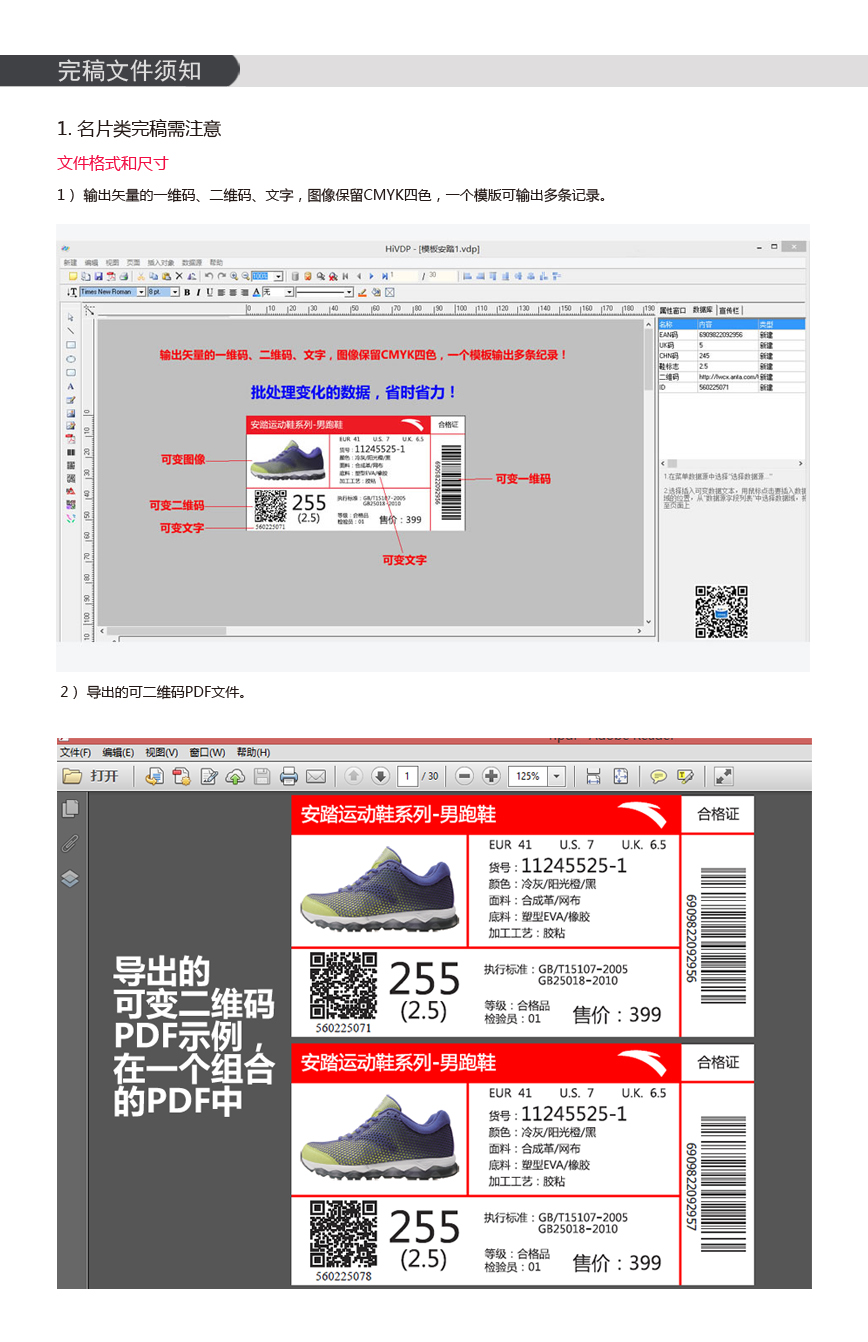Delete selection with the X icon in HiVDP
The height and width of the screenshot is (1342, 868).
(179, 276)
